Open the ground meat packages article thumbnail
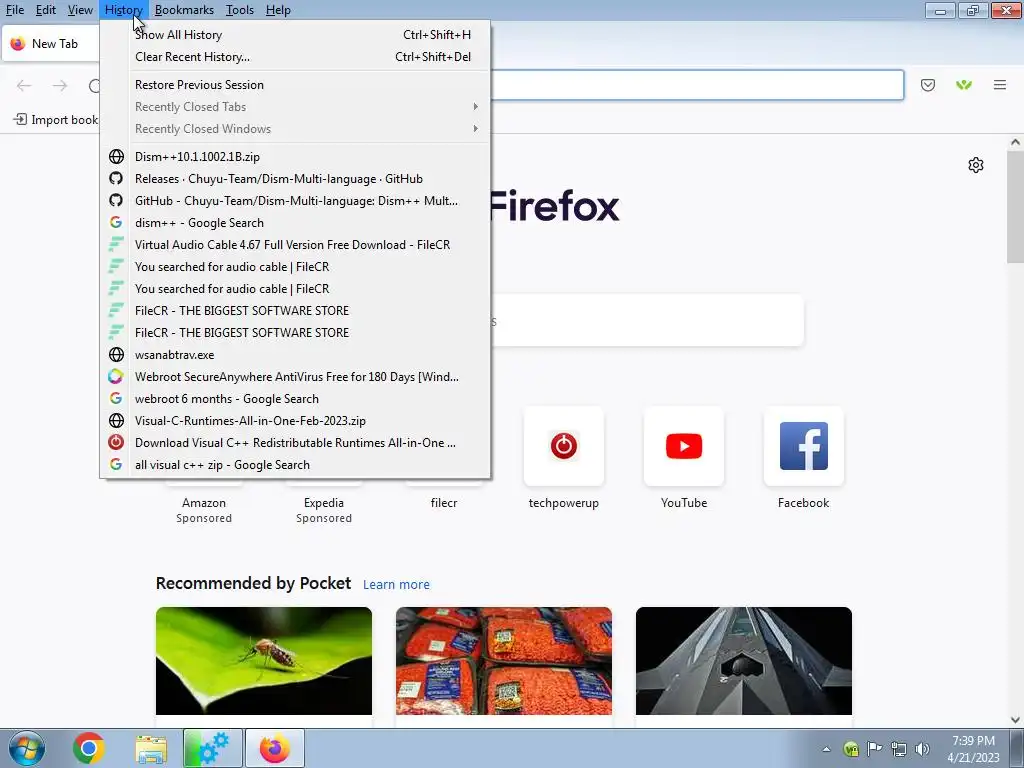The height and width of the screenshot is (768, 1024). pos(504,661)
